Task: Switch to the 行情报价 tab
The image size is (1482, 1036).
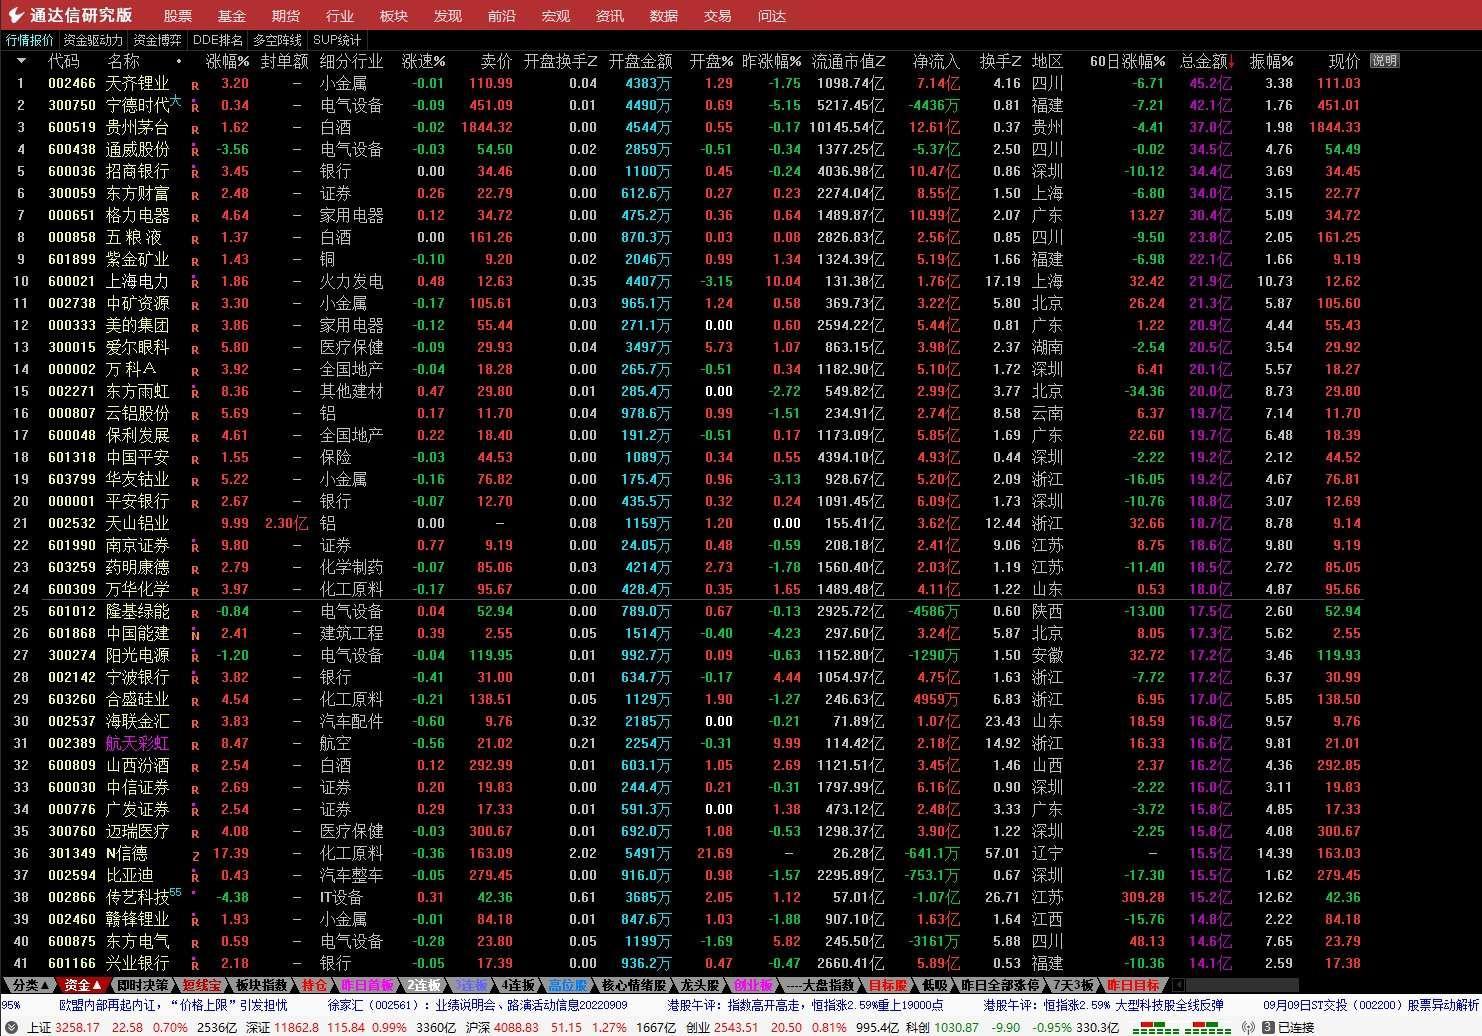Action: point(30,40)
